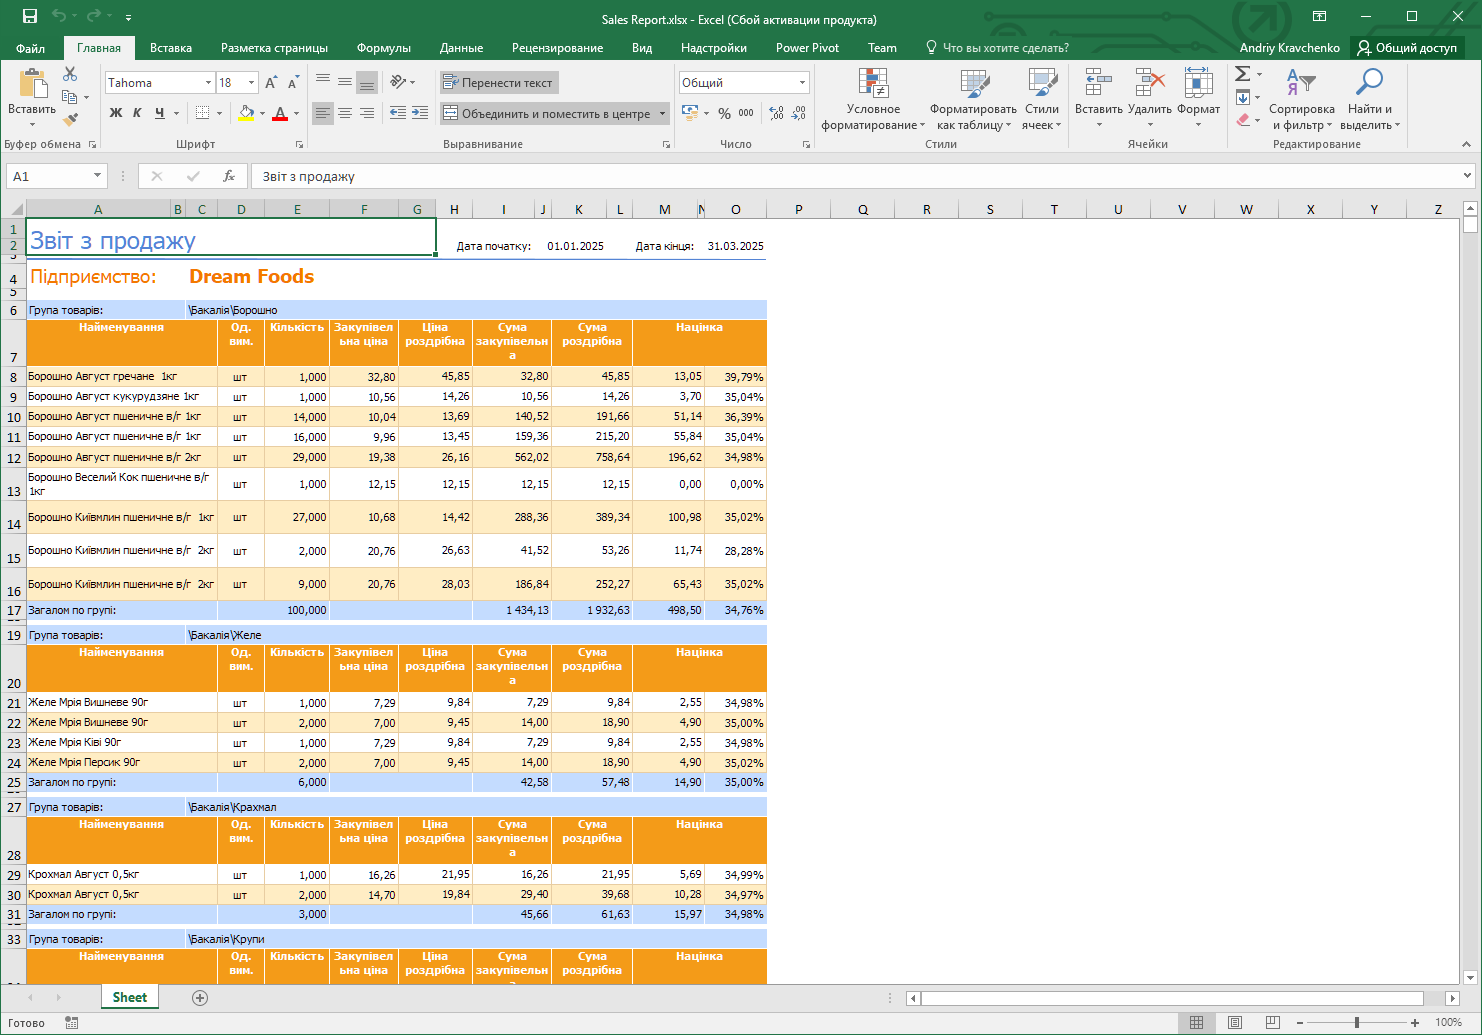Increase font size with the large A icon
The width and height of the screenshot is (1482, 1035).
click(x=271, y=83)
